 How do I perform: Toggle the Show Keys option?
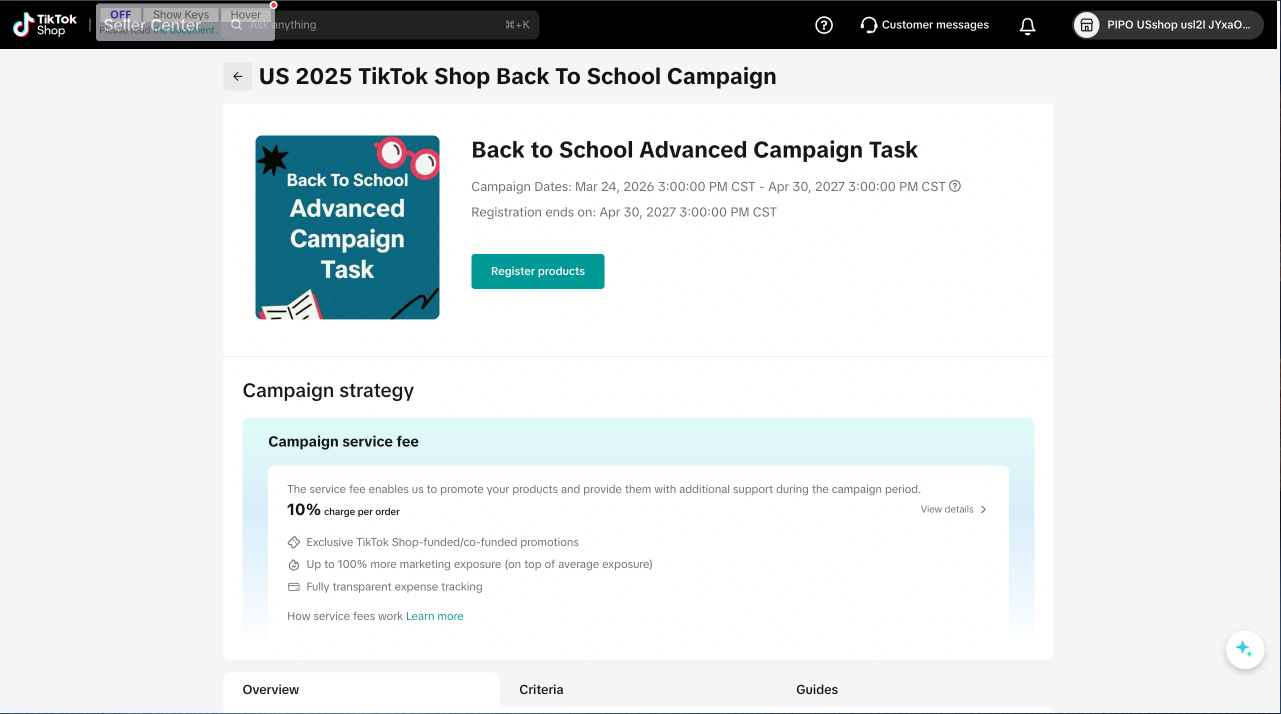point(181,15)
